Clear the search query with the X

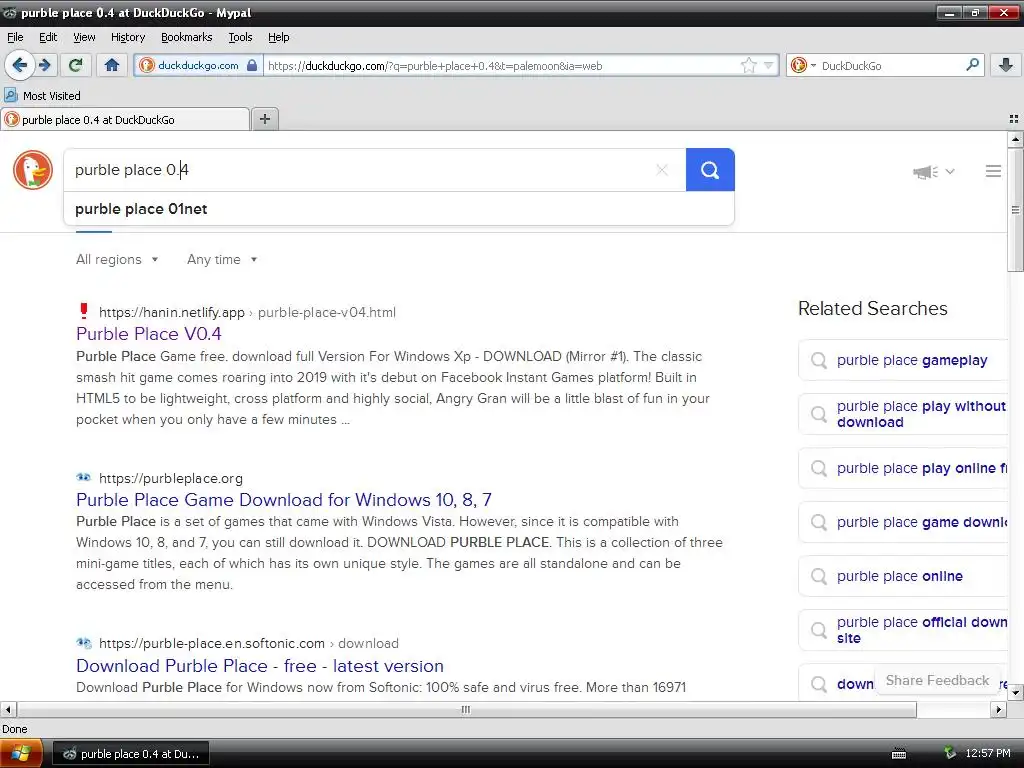click(x=662, y=170)
